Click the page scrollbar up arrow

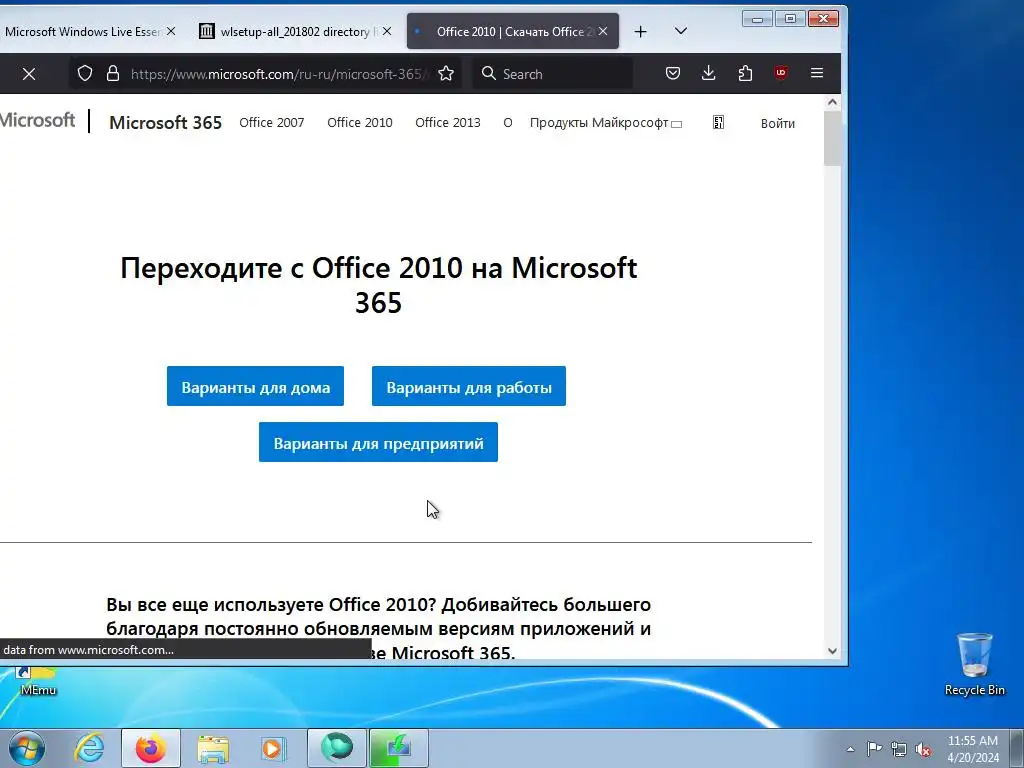click(x=832, y=102)
